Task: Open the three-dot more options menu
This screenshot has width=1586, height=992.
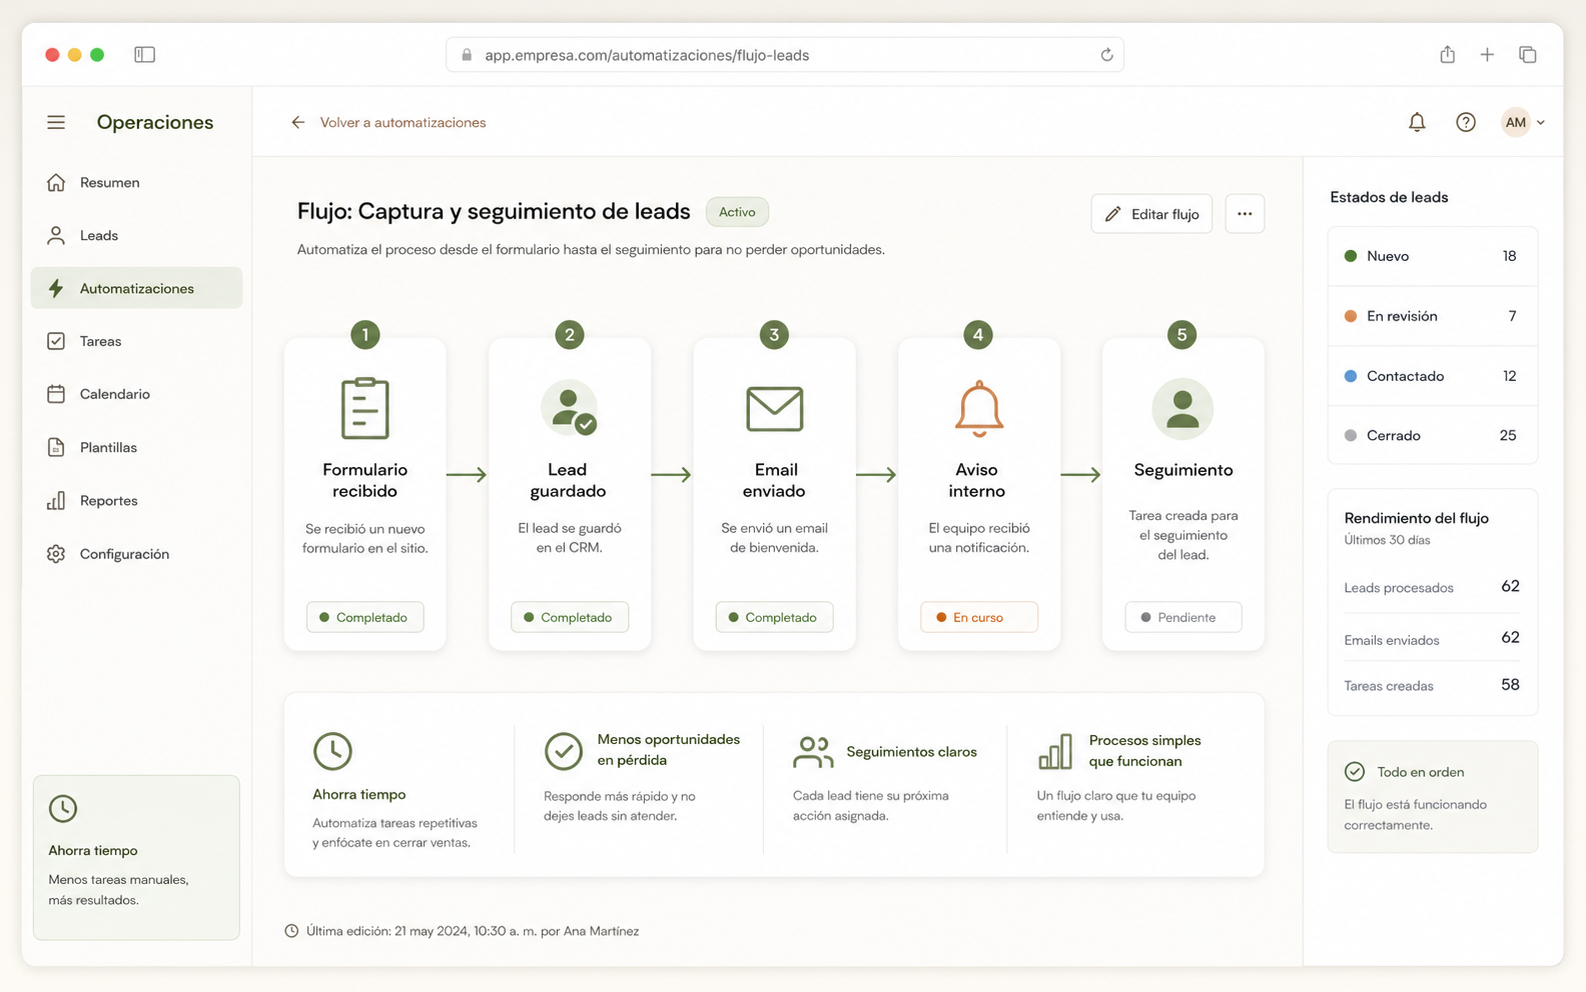Action: click(x=1245, y=214)
